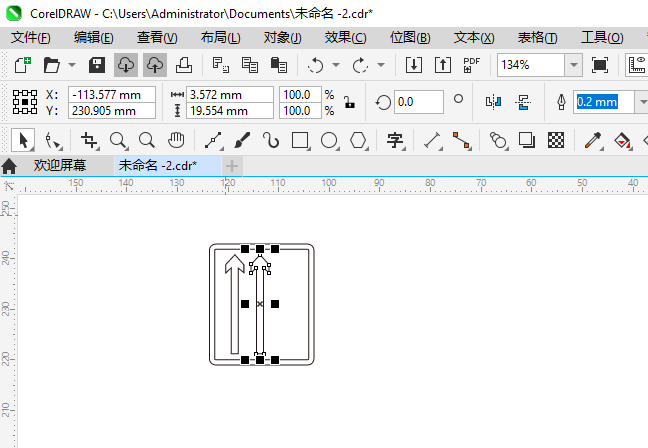This screenshot has width=648, height=448.
Task: Open the dropdown arrow next to Open folder
Action: (72, 65)
